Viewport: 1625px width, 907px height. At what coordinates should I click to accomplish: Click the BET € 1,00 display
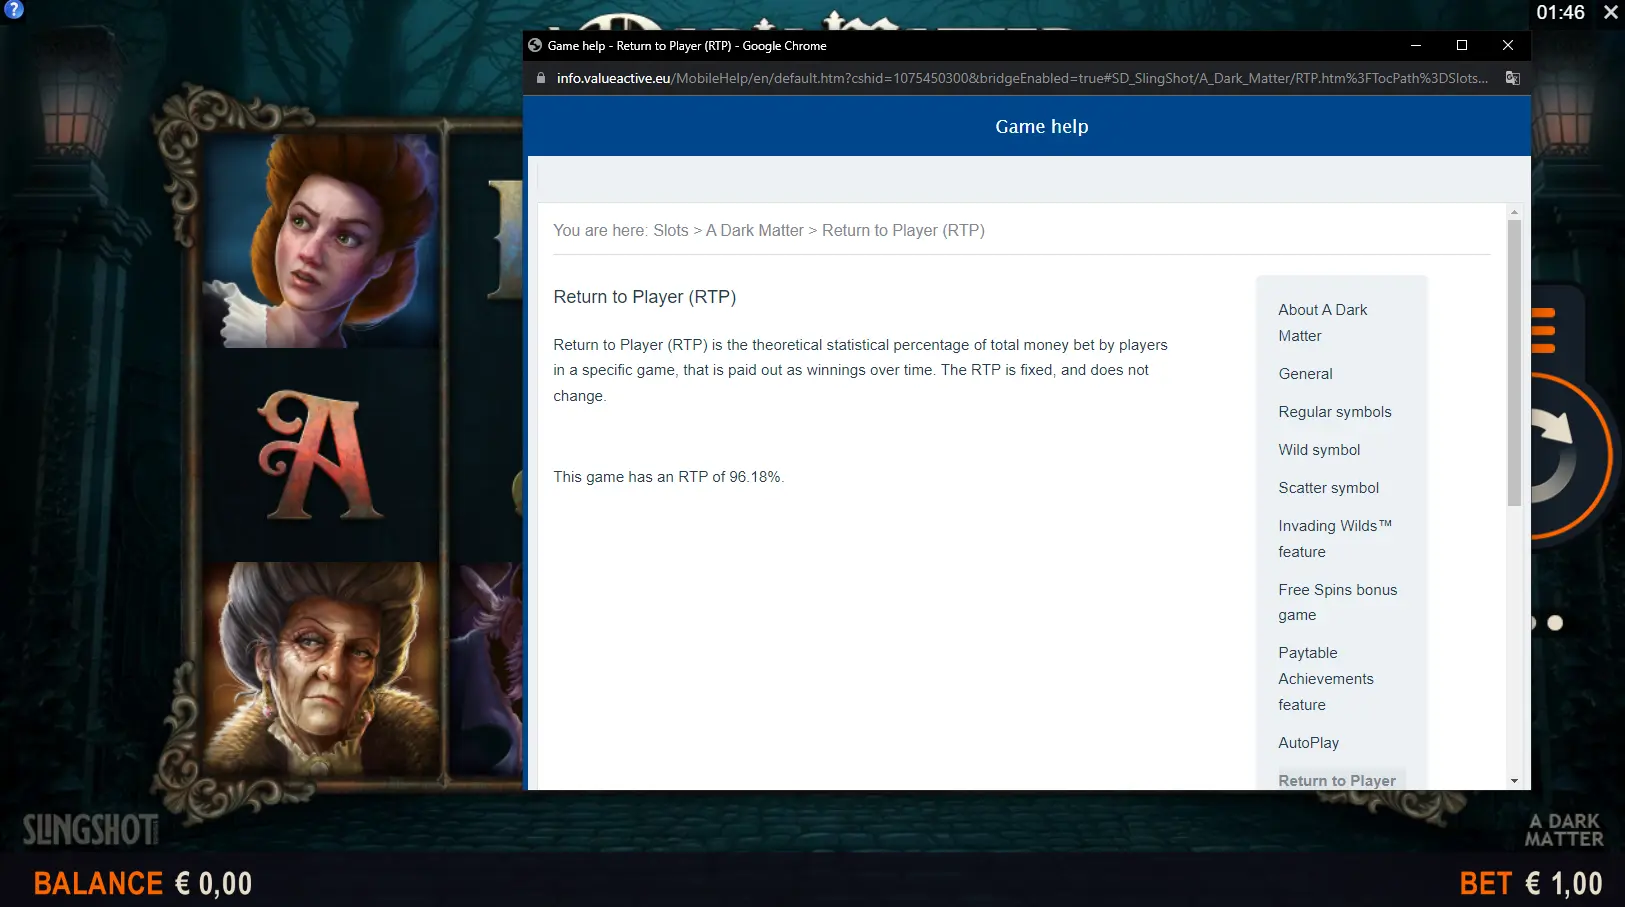click(1531, 884)
